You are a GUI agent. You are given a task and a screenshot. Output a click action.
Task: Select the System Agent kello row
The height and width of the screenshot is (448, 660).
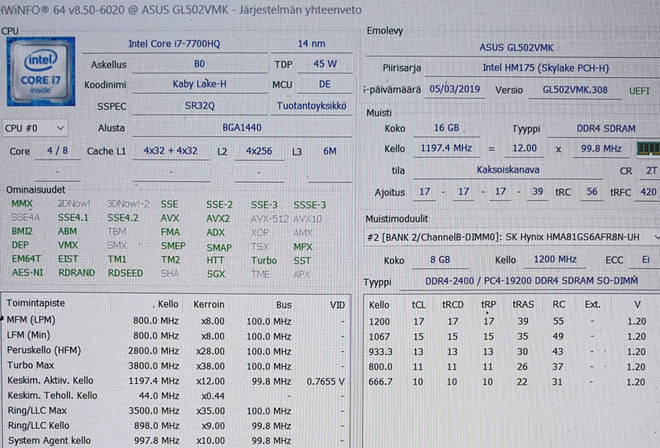click(x=176, y=441)
